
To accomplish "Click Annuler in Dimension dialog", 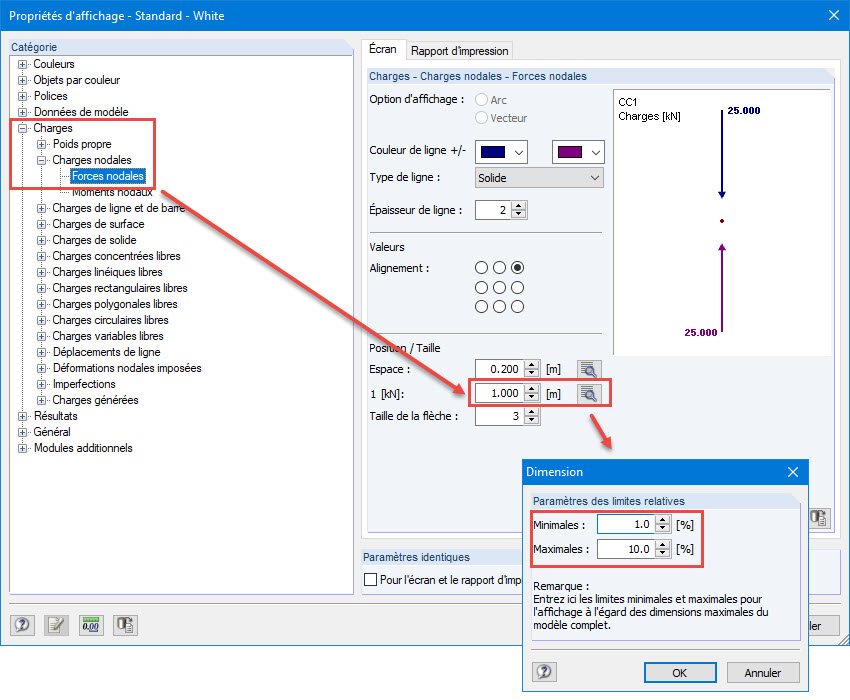I will click(763, 672).
